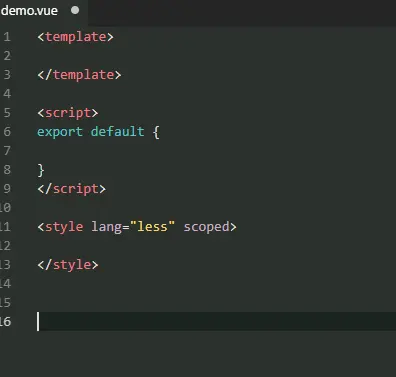This screenshot has width=396, height=377.
Task: Click the 'export' keyword on line 6
Action: (60, 132)
